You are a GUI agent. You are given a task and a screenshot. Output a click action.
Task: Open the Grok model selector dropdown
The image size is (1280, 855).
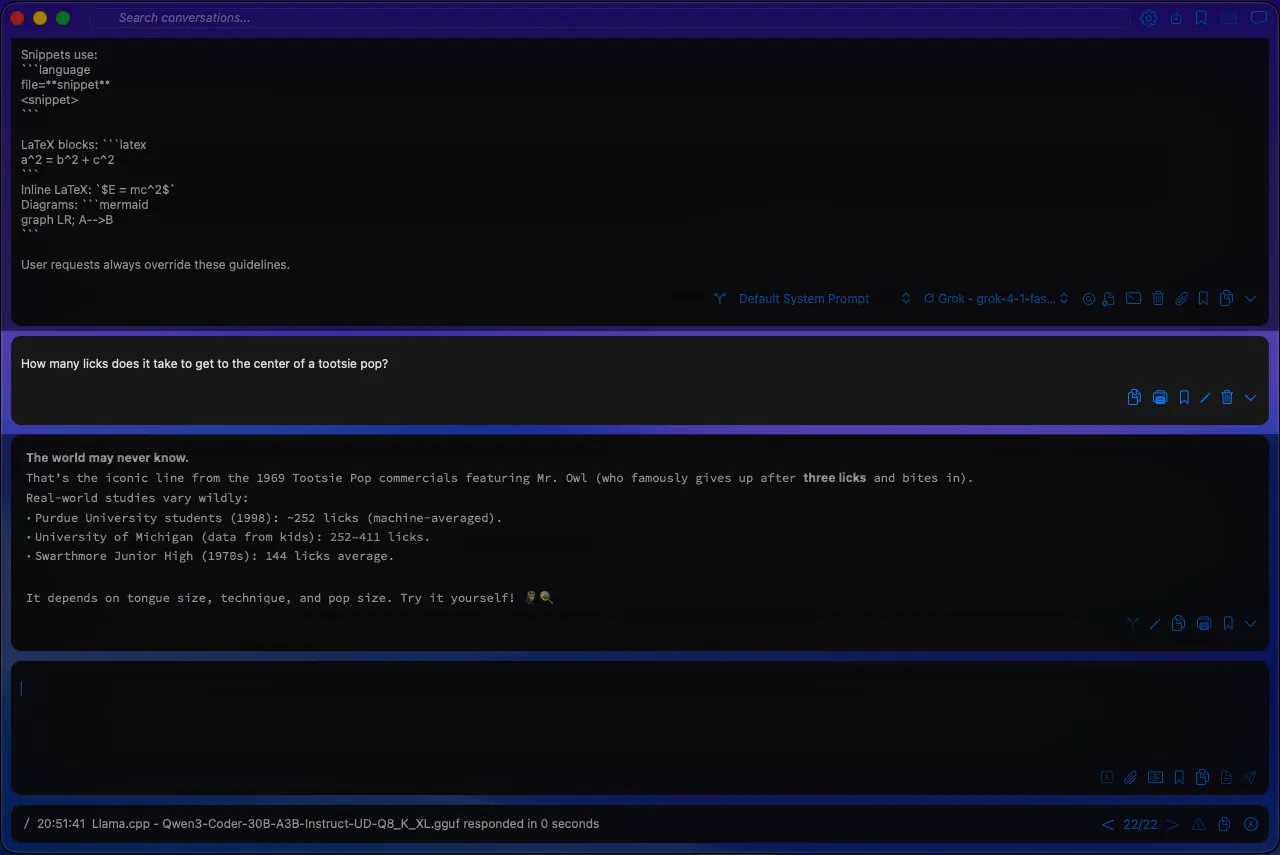pos(995,299)
